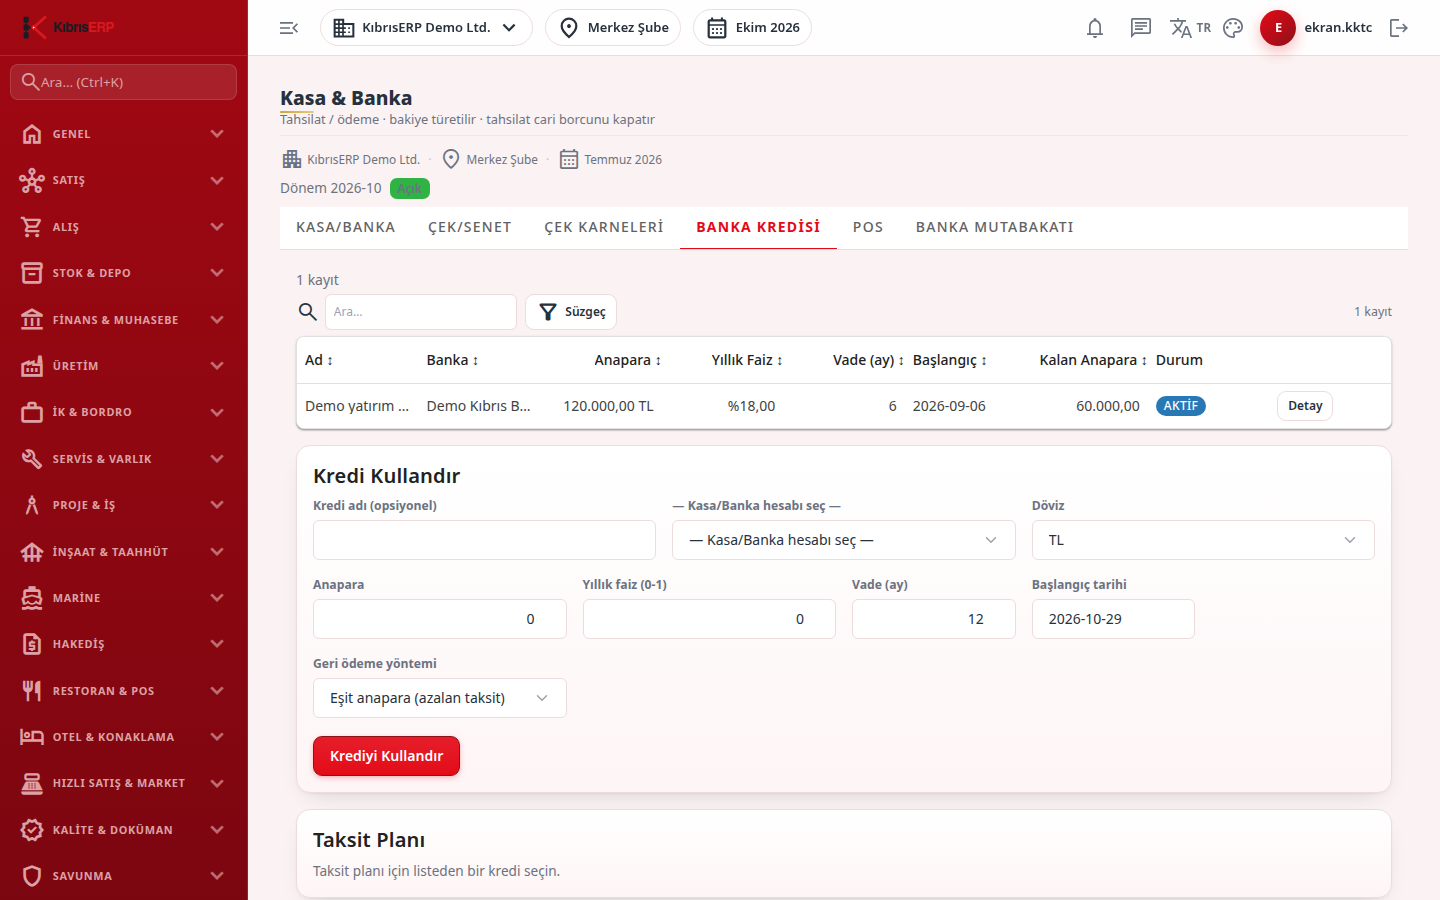The image size is (1440, 900).
Task: Open Savunma shield icon
Action: (32, 876)
